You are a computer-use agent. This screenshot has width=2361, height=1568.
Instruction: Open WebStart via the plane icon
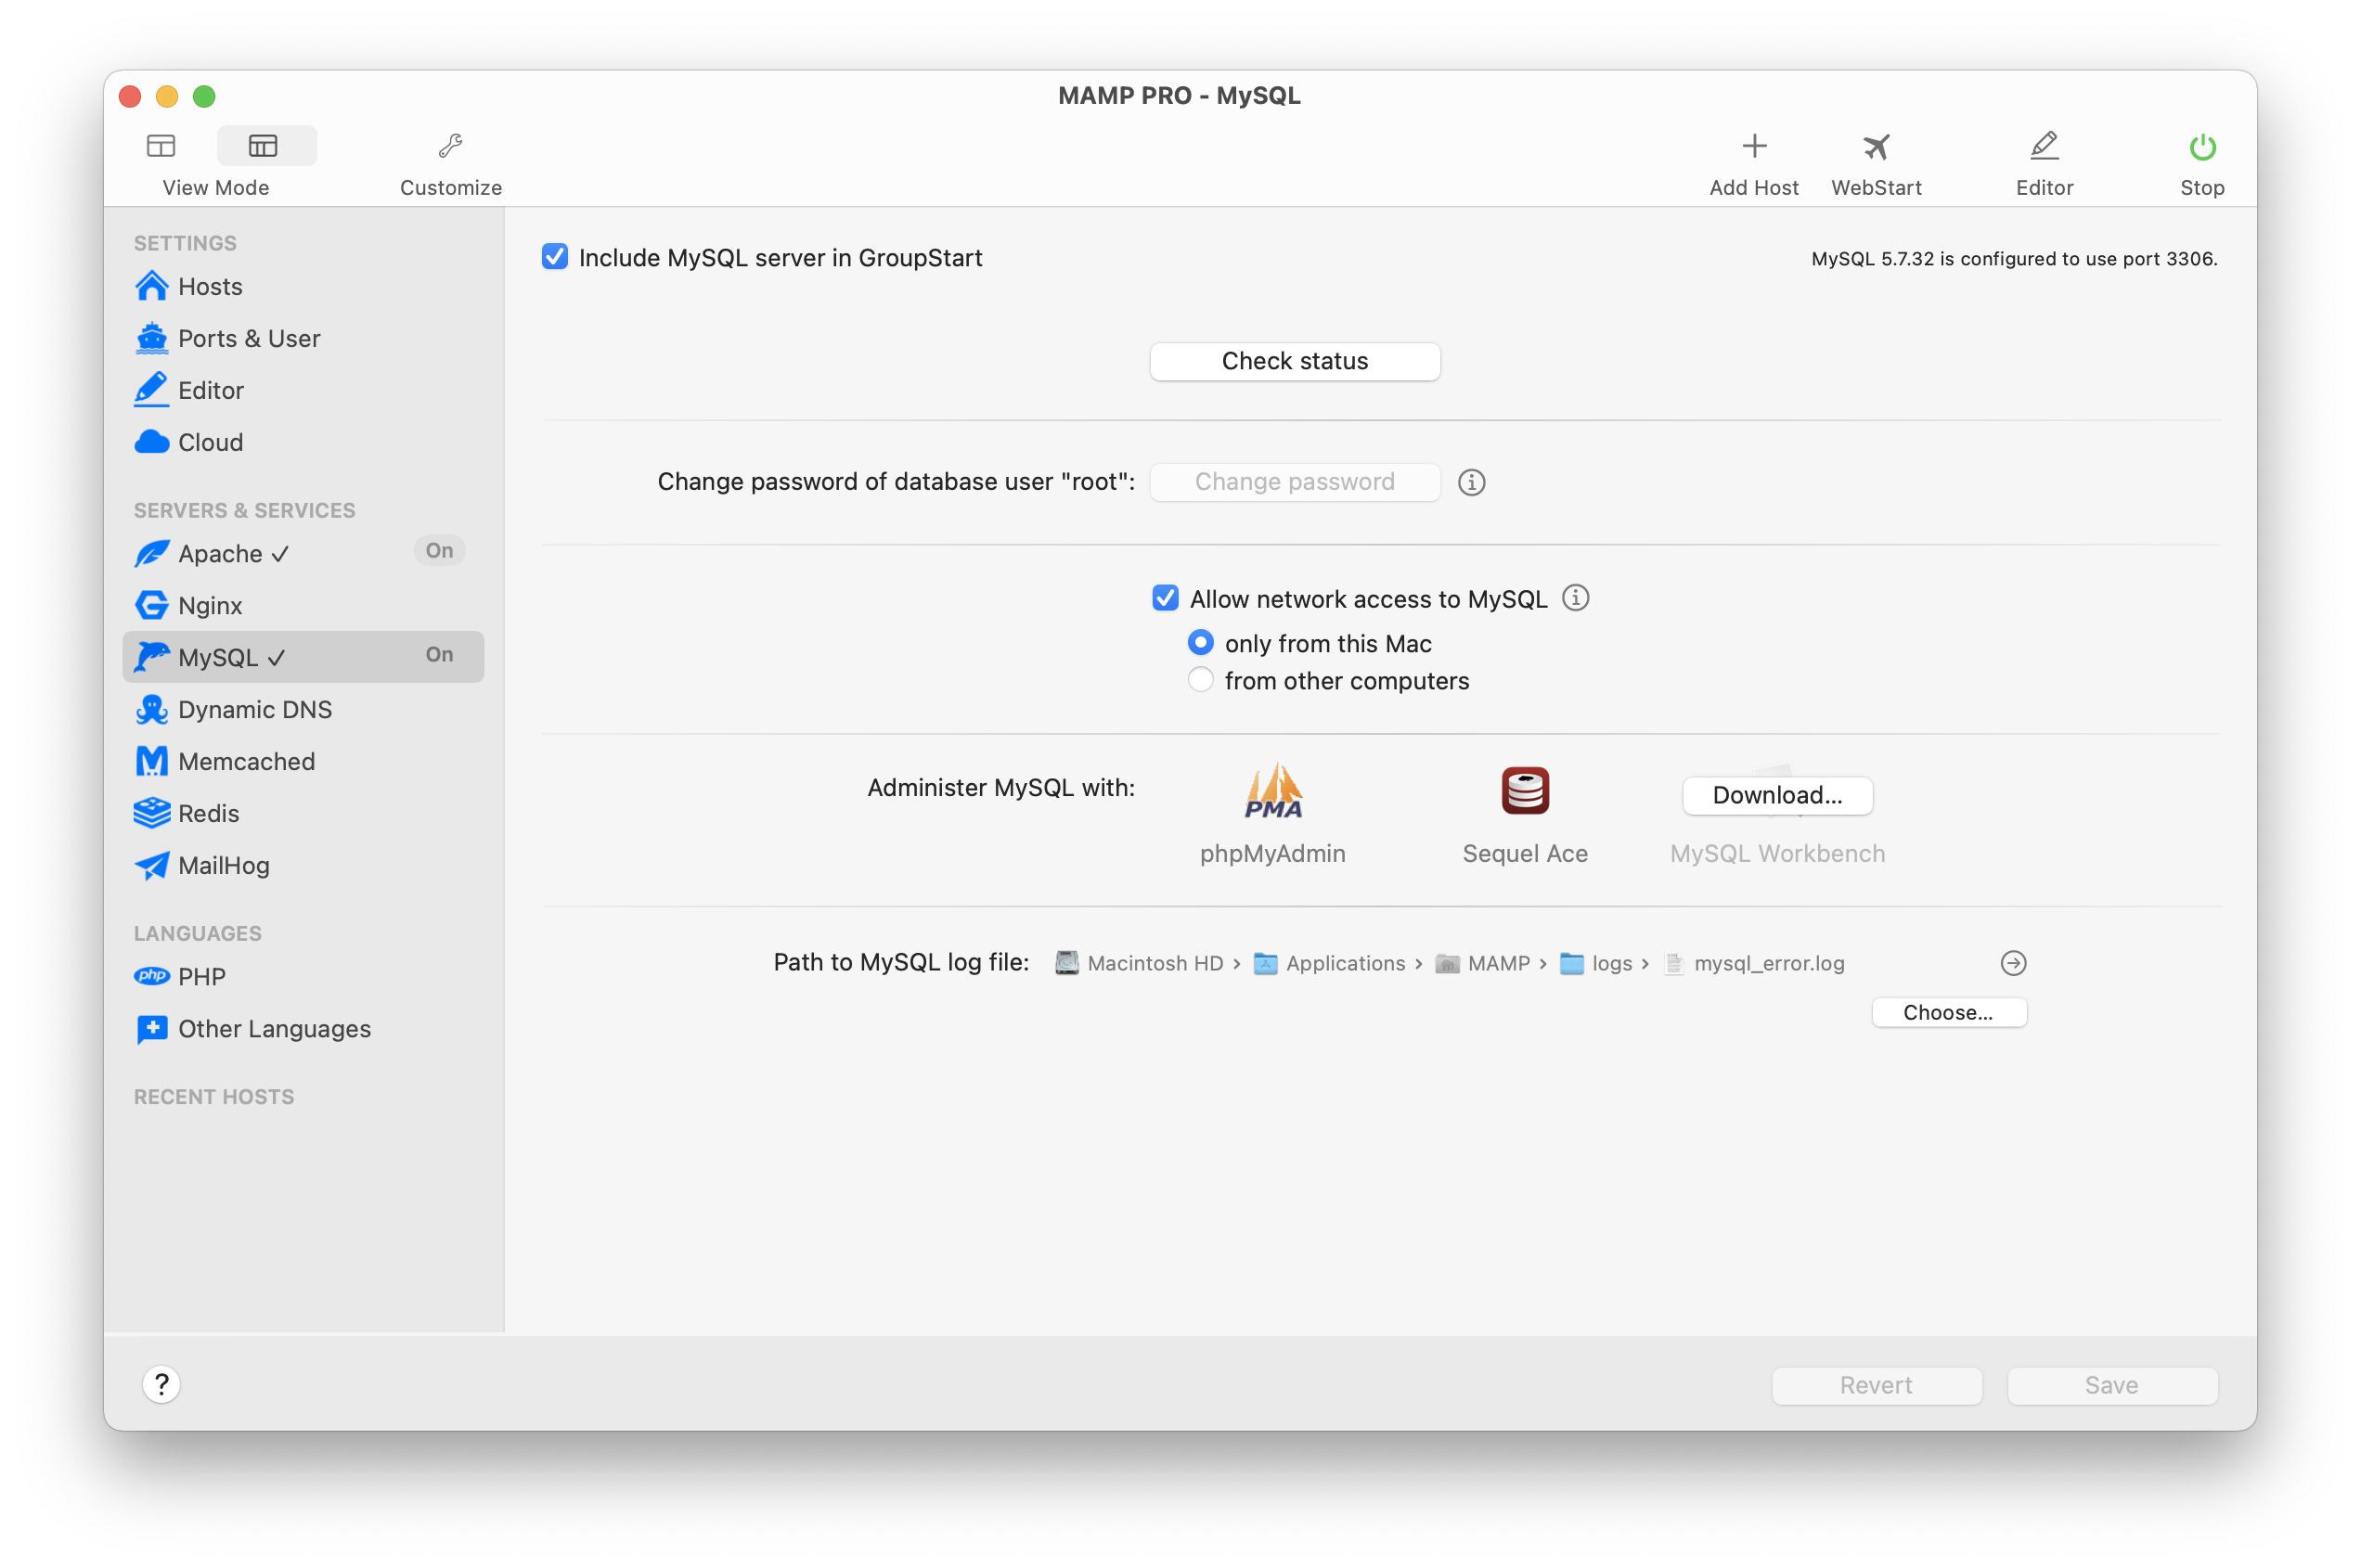pos(1876,160)
